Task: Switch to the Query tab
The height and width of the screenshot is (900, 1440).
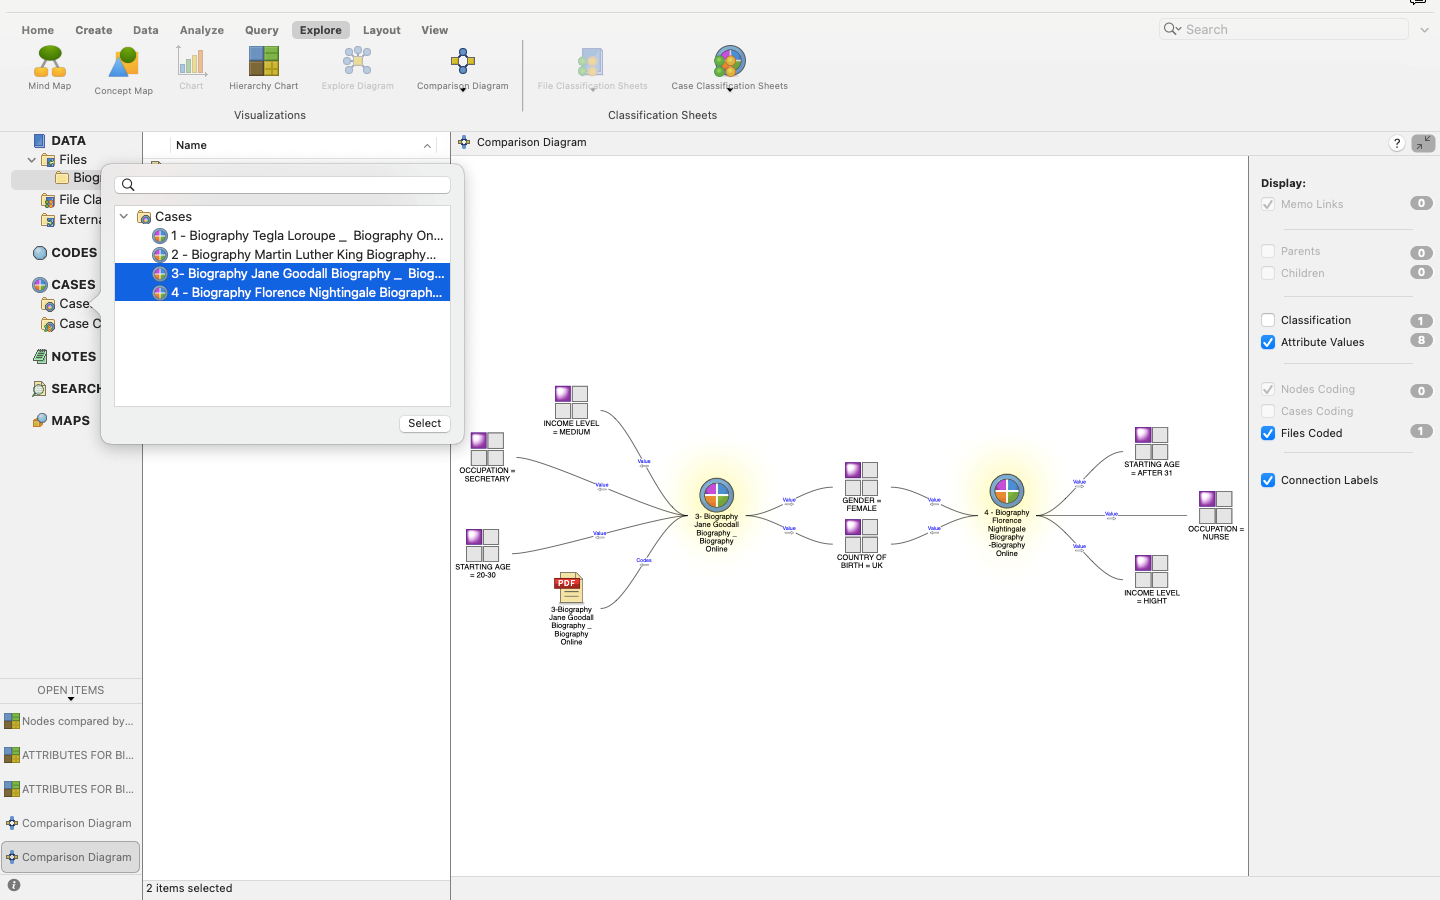Action: click(x=262, y=30)
